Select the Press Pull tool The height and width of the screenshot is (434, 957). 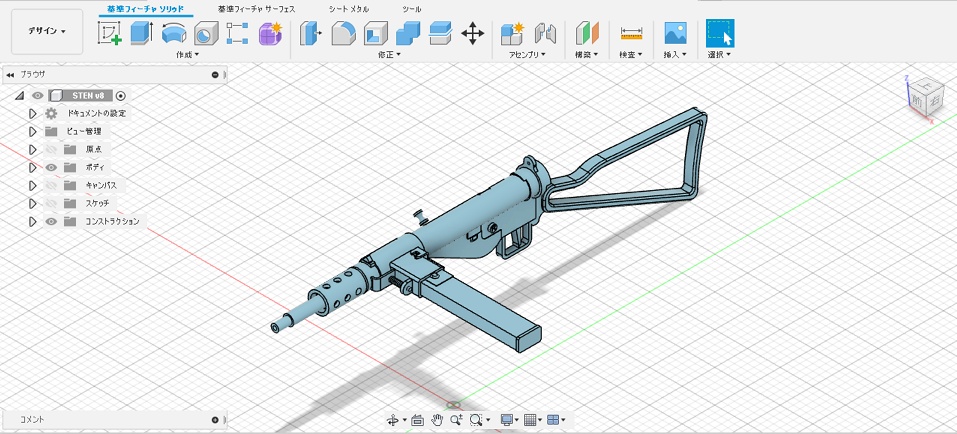tap(311, 33)
